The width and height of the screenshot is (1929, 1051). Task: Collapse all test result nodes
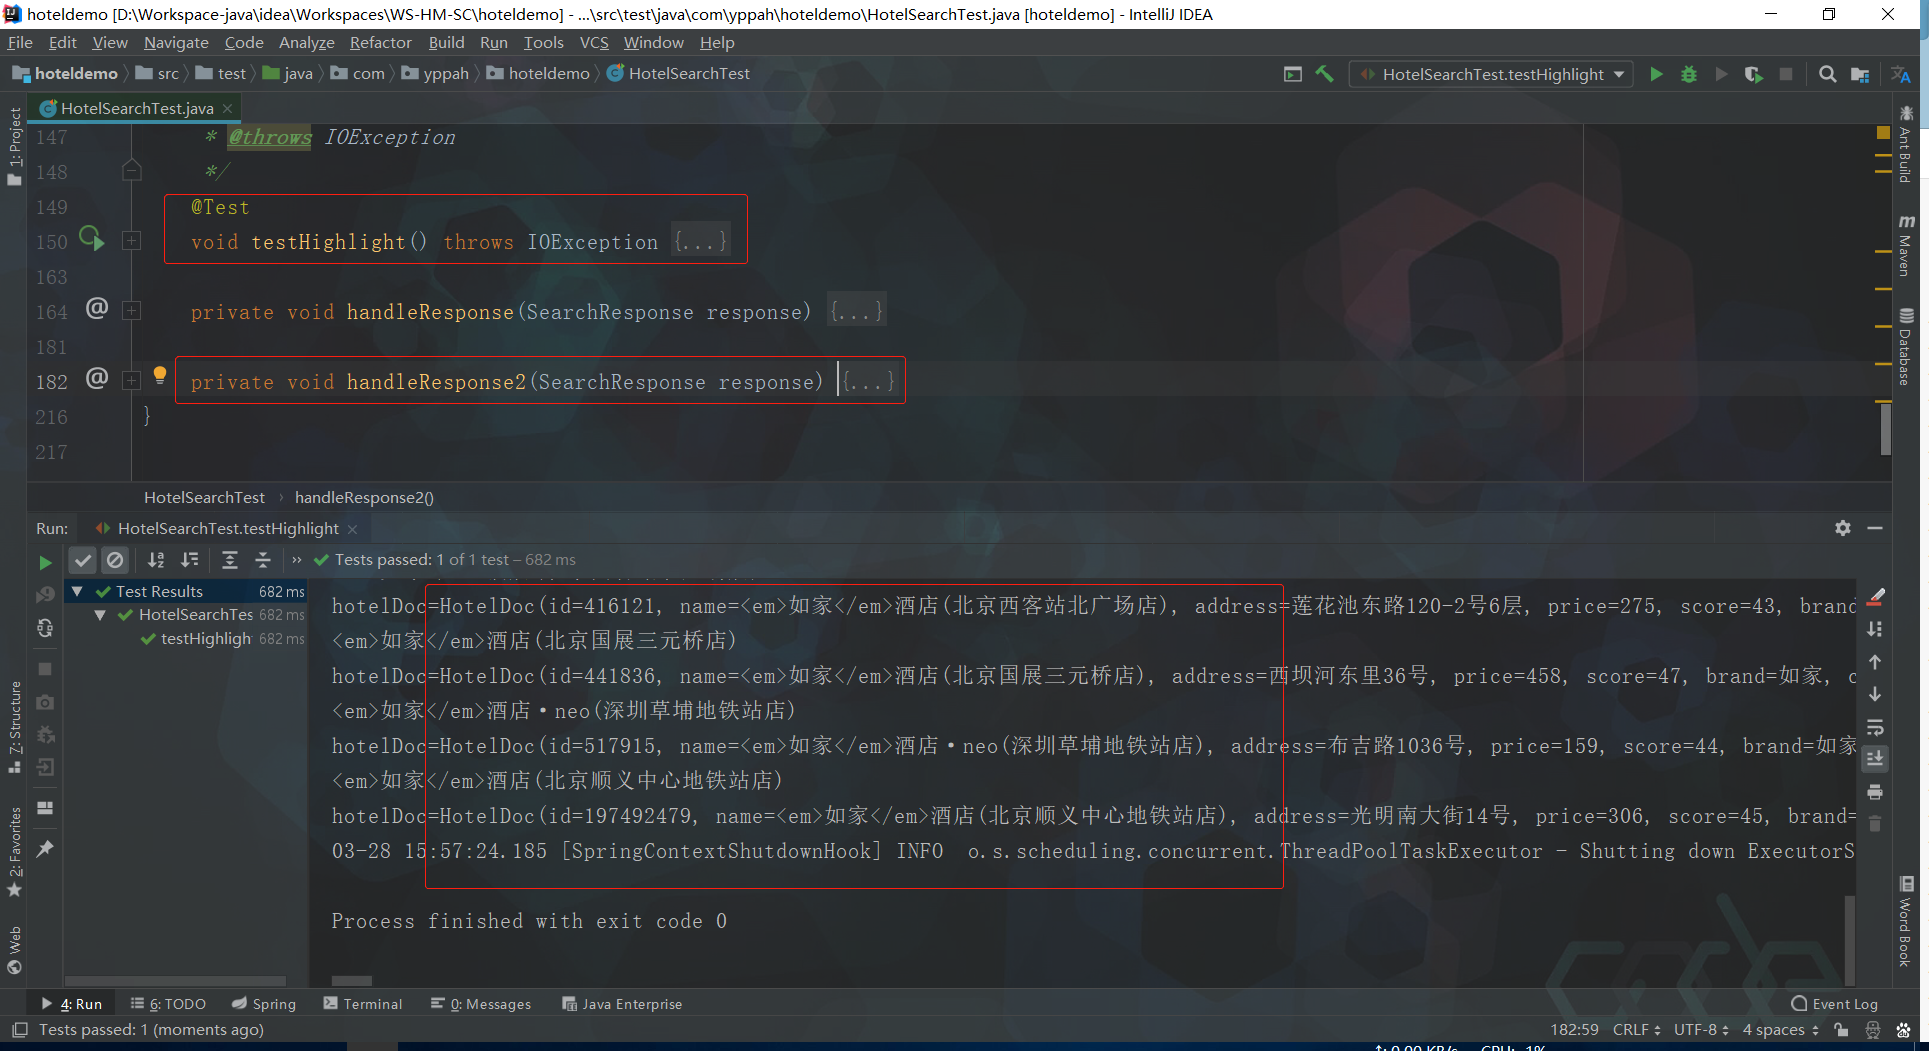click(263, 560)
